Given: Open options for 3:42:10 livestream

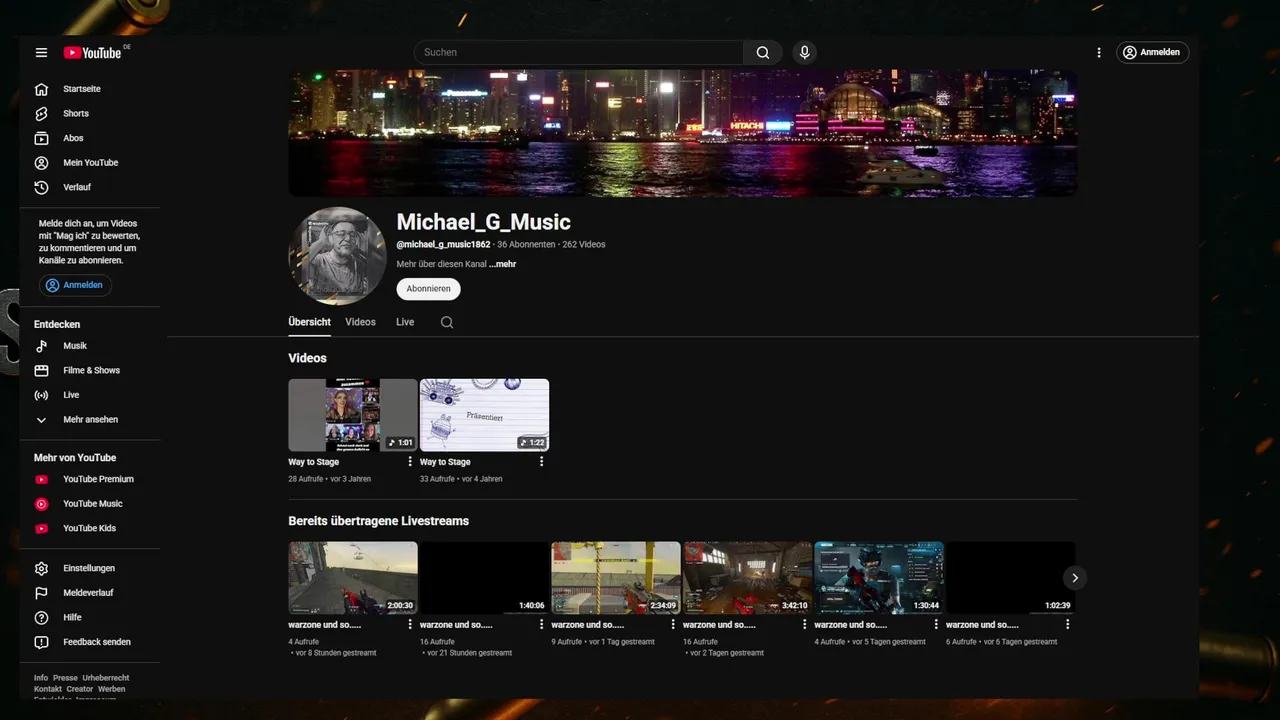Looking at the screenshot, I should (804, 624).
